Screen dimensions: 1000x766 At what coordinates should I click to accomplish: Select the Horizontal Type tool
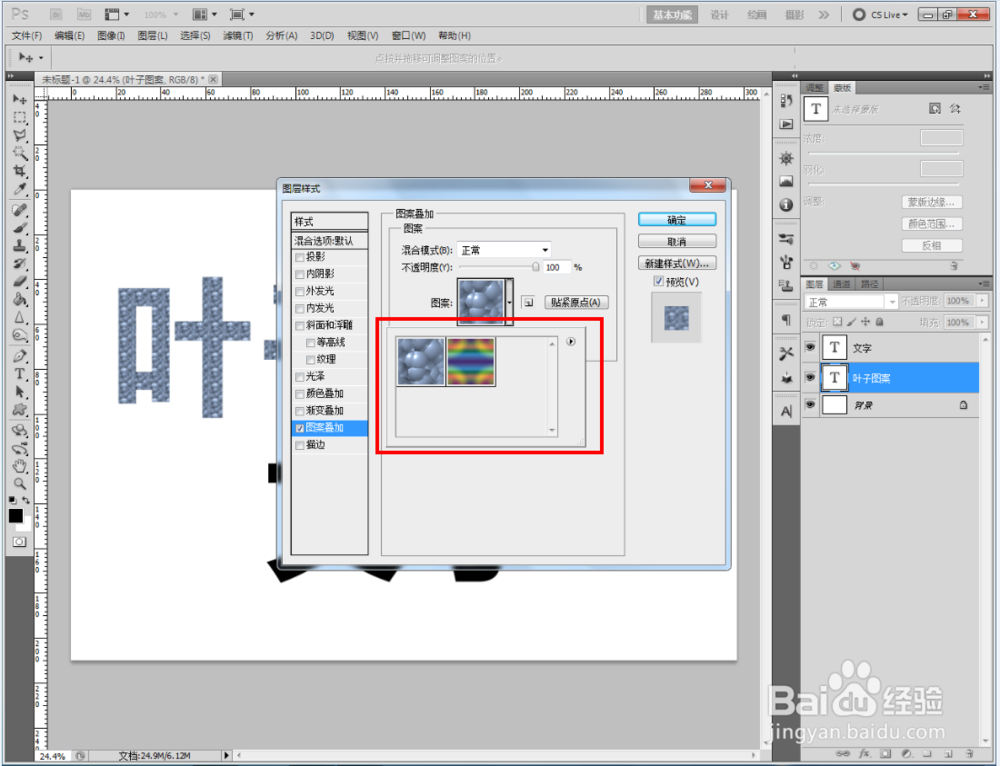point(20,374)
